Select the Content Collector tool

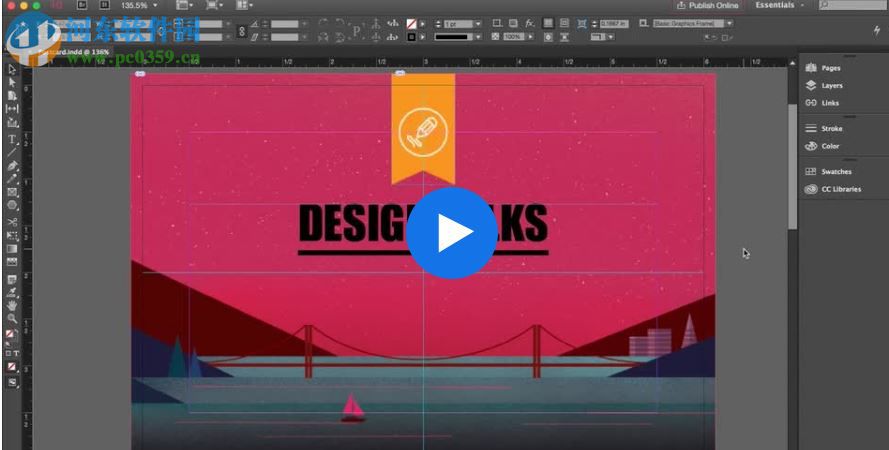point(12,122)
